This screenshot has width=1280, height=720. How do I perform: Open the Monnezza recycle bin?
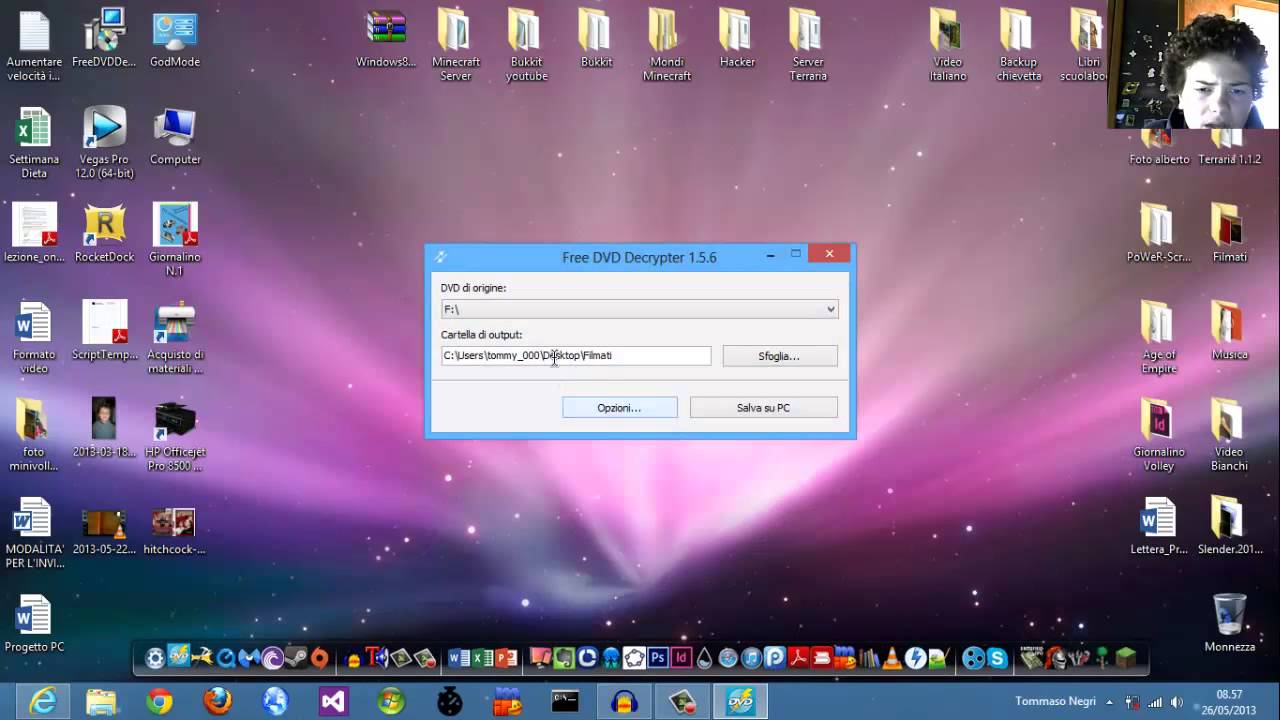[1229, 623]
